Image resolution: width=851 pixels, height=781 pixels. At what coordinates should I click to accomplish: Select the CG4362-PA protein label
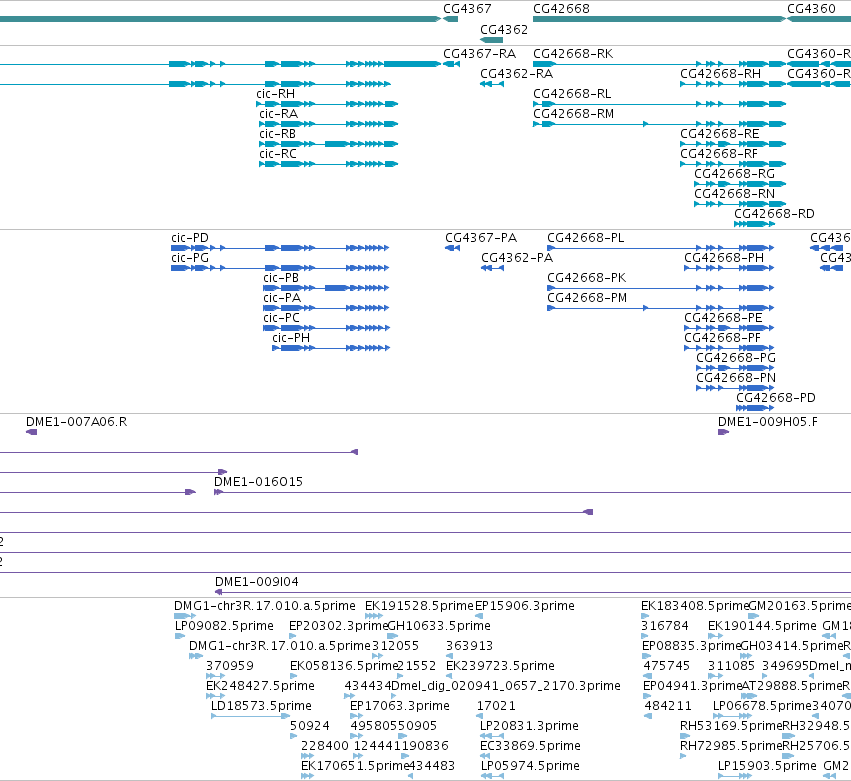tap(517, 258)
